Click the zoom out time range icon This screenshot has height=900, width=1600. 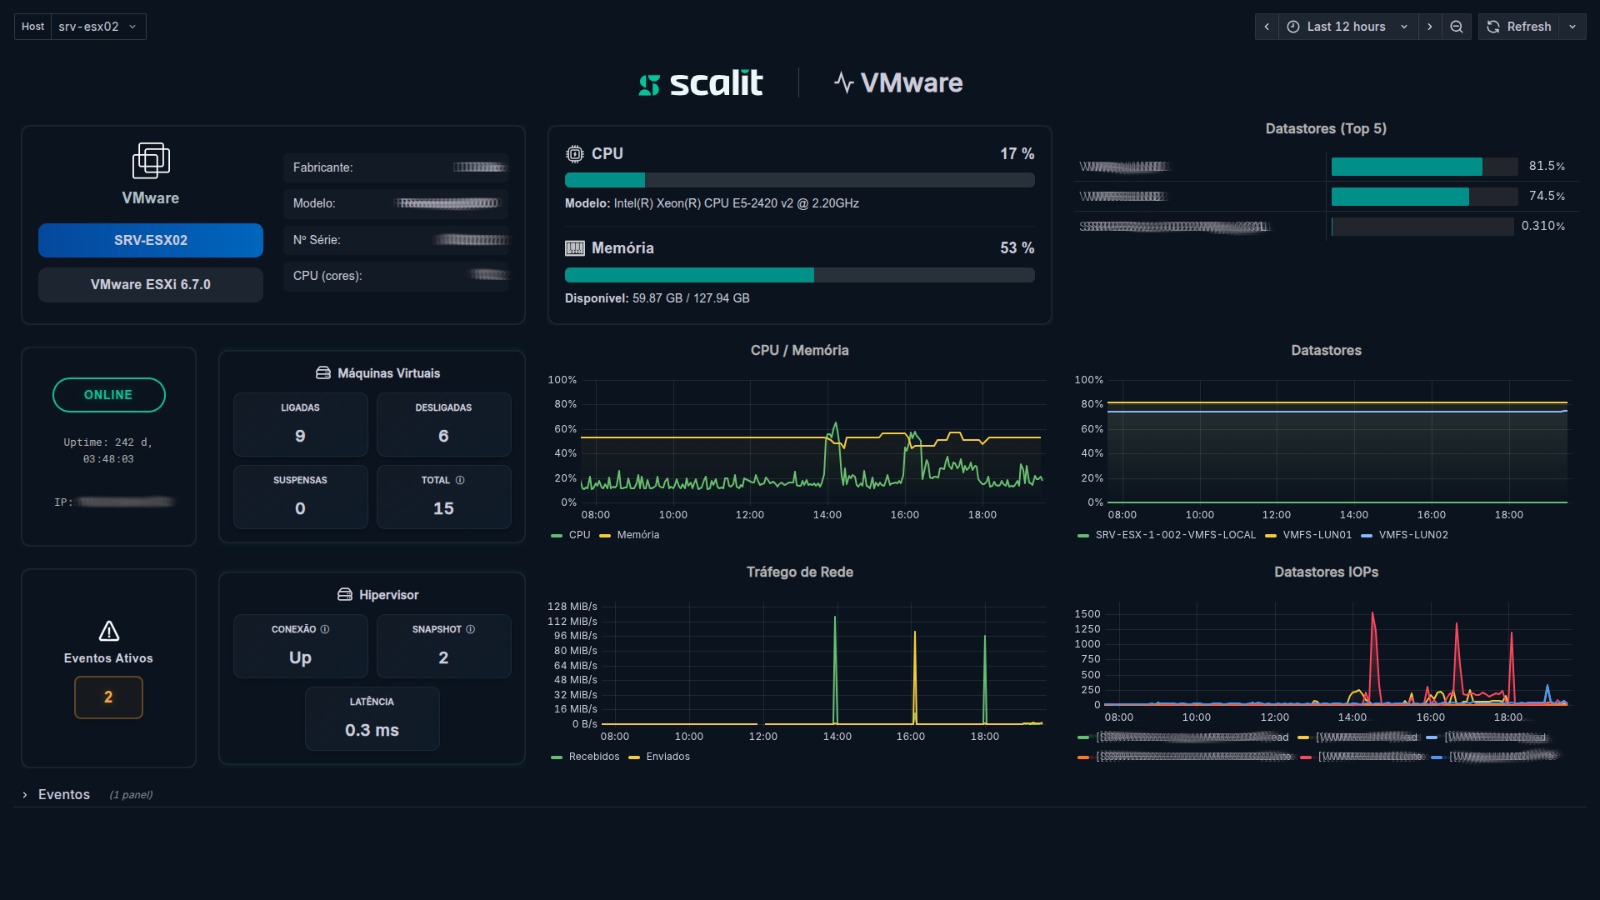1457,27
